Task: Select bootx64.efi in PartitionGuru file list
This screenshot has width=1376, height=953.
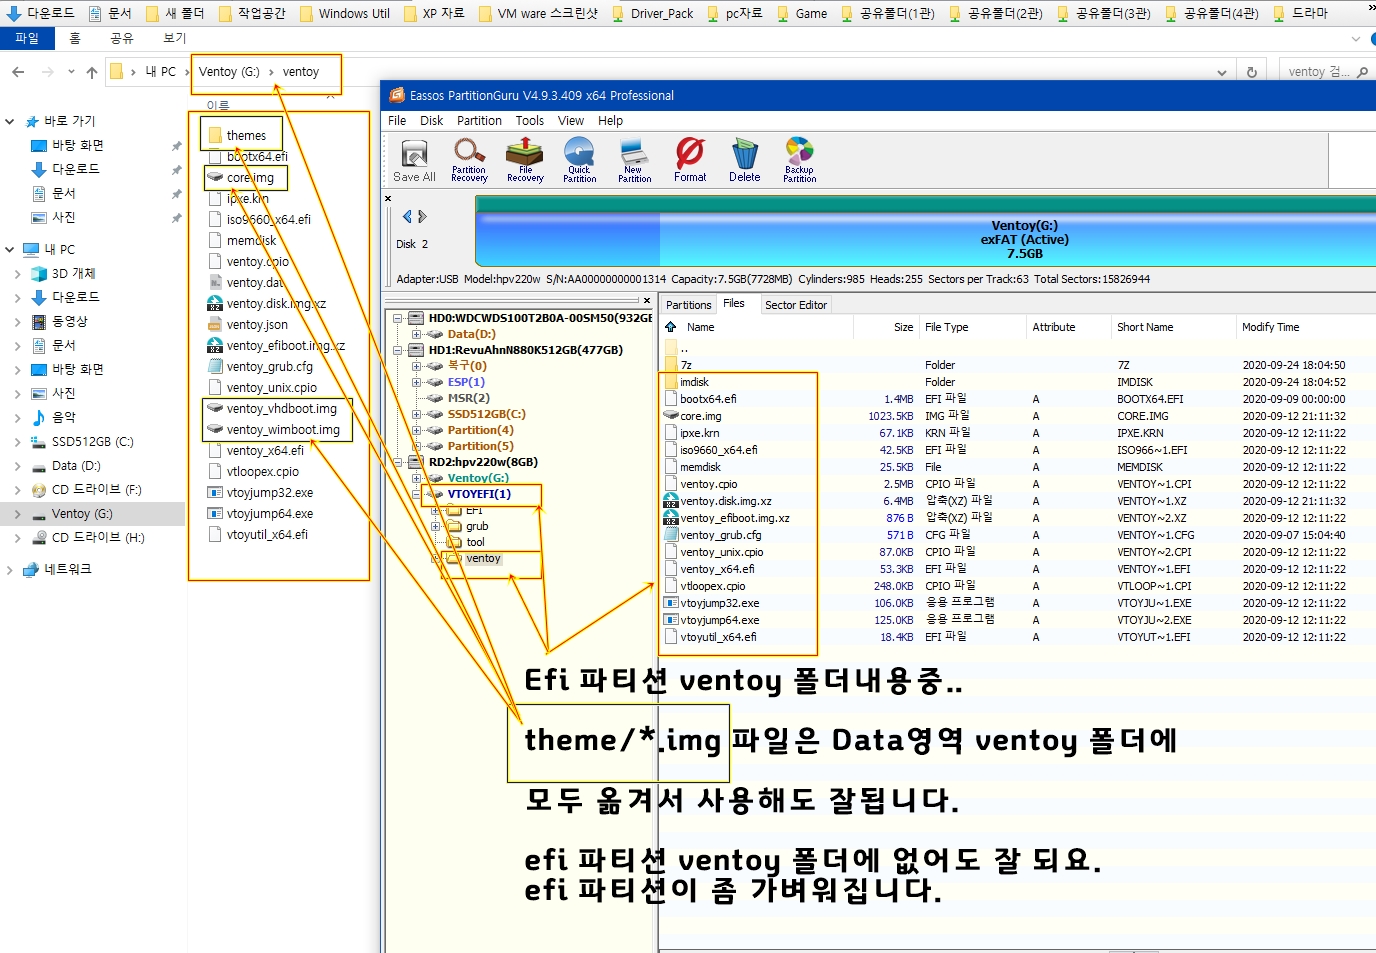Action: [708, 399]
